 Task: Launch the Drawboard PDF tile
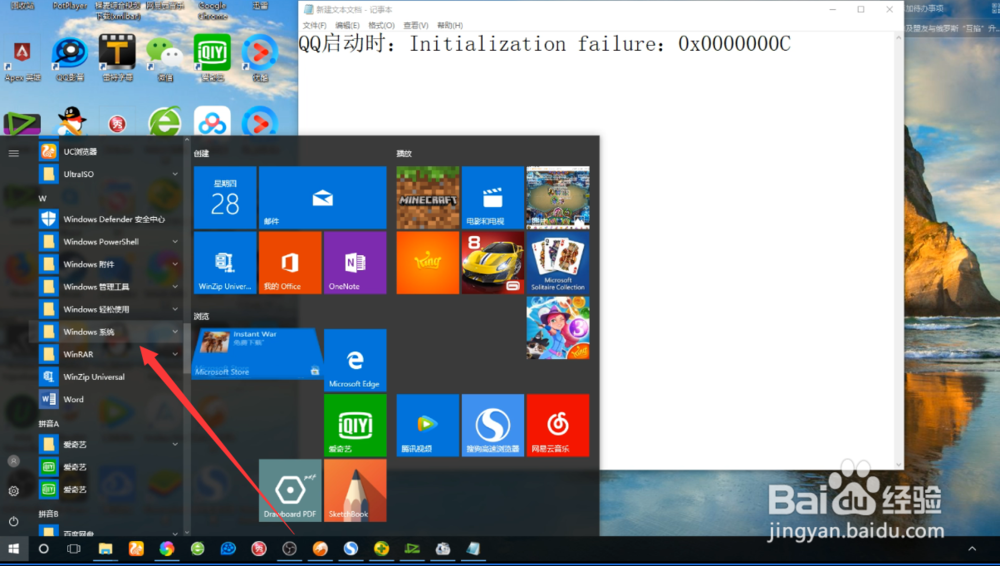pos(290,490)
